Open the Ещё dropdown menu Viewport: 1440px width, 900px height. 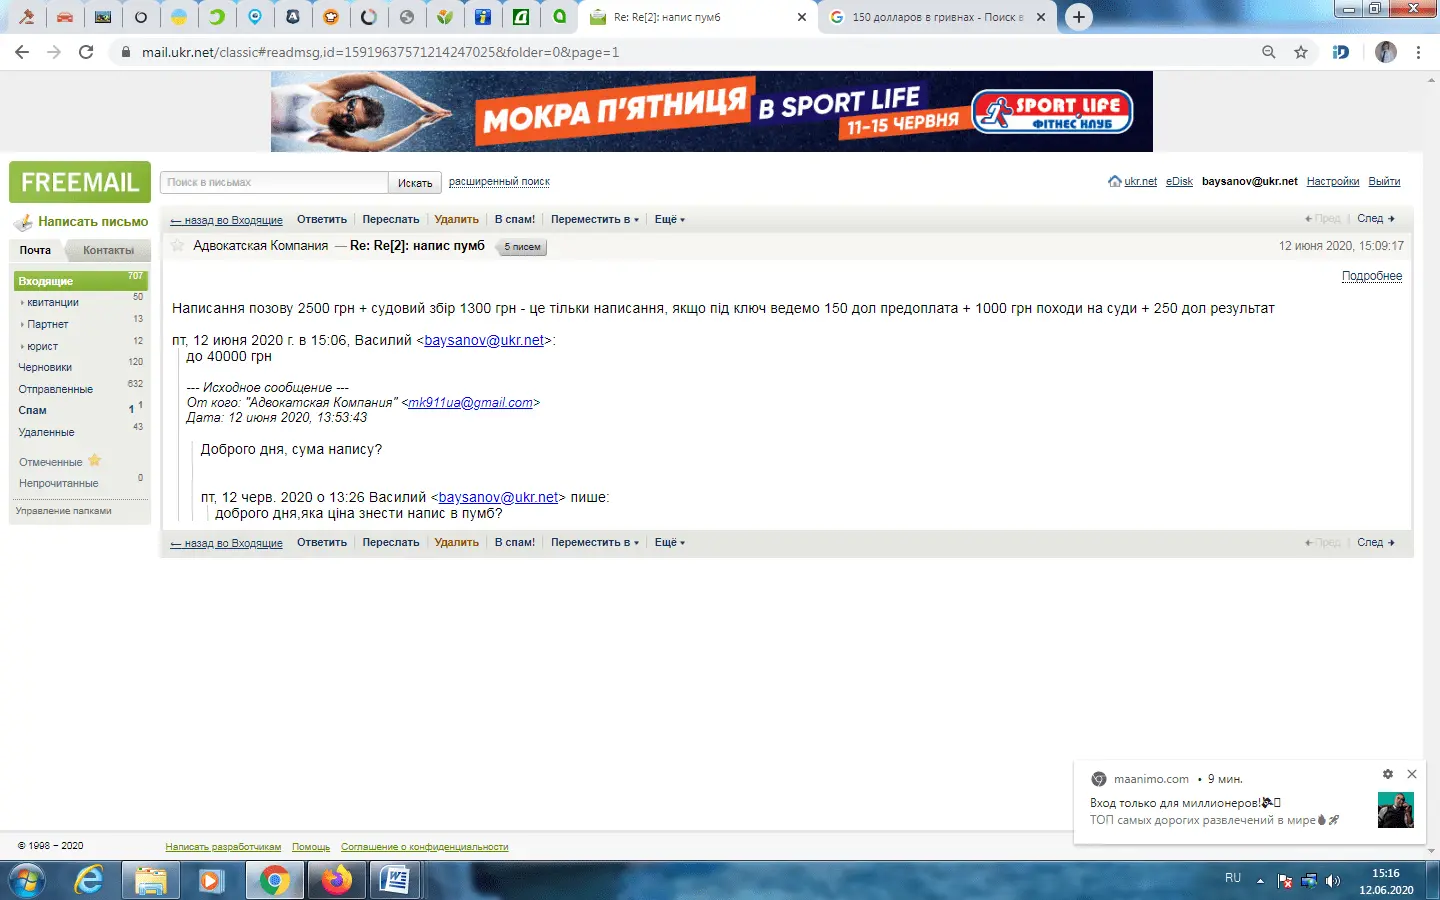click(668, 219)
